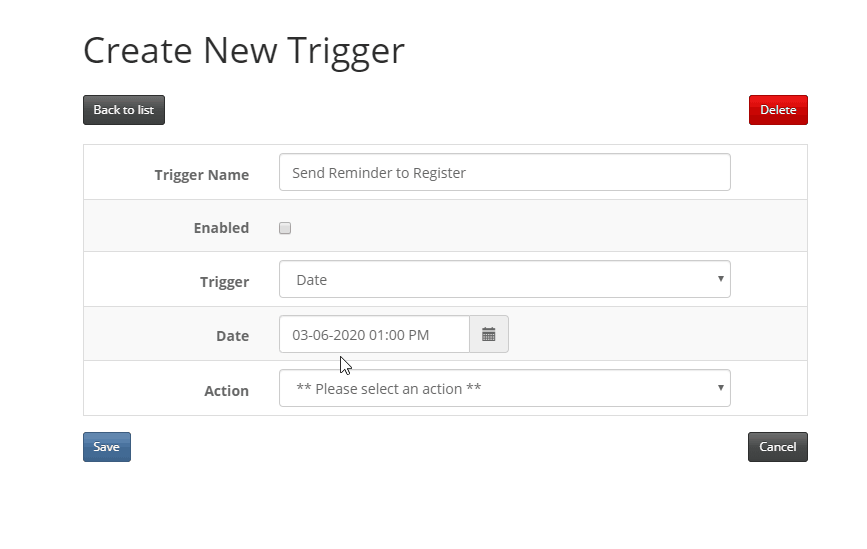Click the Save button
The height and width of the screenshot is (549, 867).
tap(107, 447)
